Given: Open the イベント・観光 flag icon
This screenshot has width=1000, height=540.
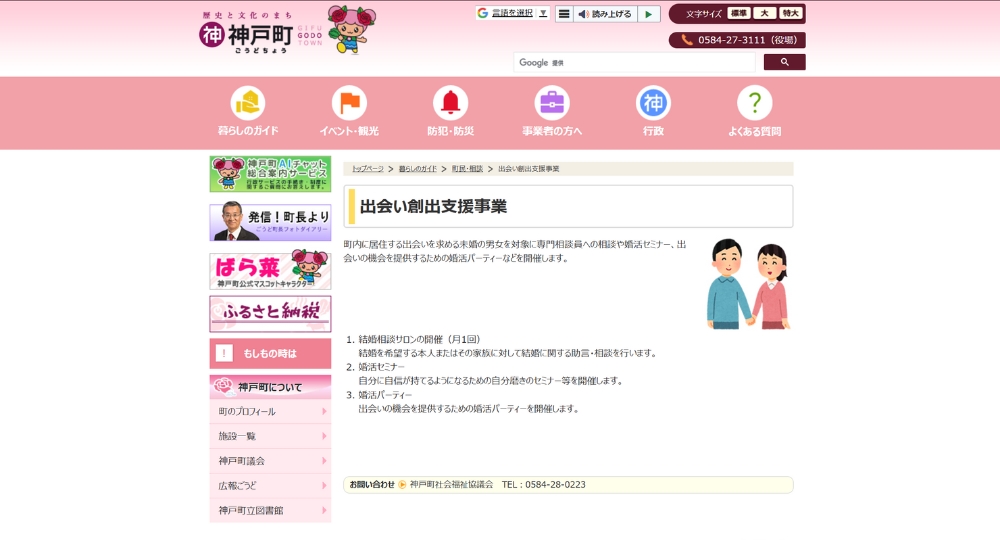Looking at the screenshot, I should (x=349, y=103).
